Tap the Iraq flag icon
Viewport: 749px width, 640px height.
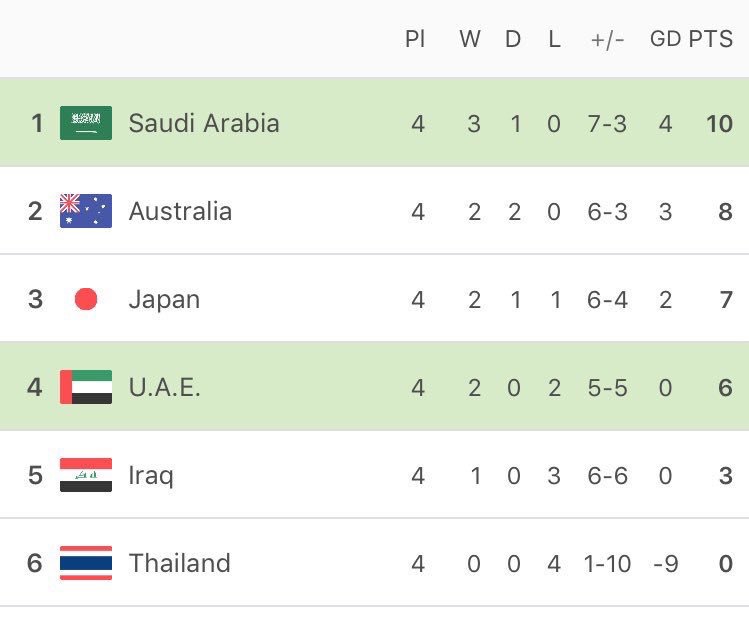86,475
